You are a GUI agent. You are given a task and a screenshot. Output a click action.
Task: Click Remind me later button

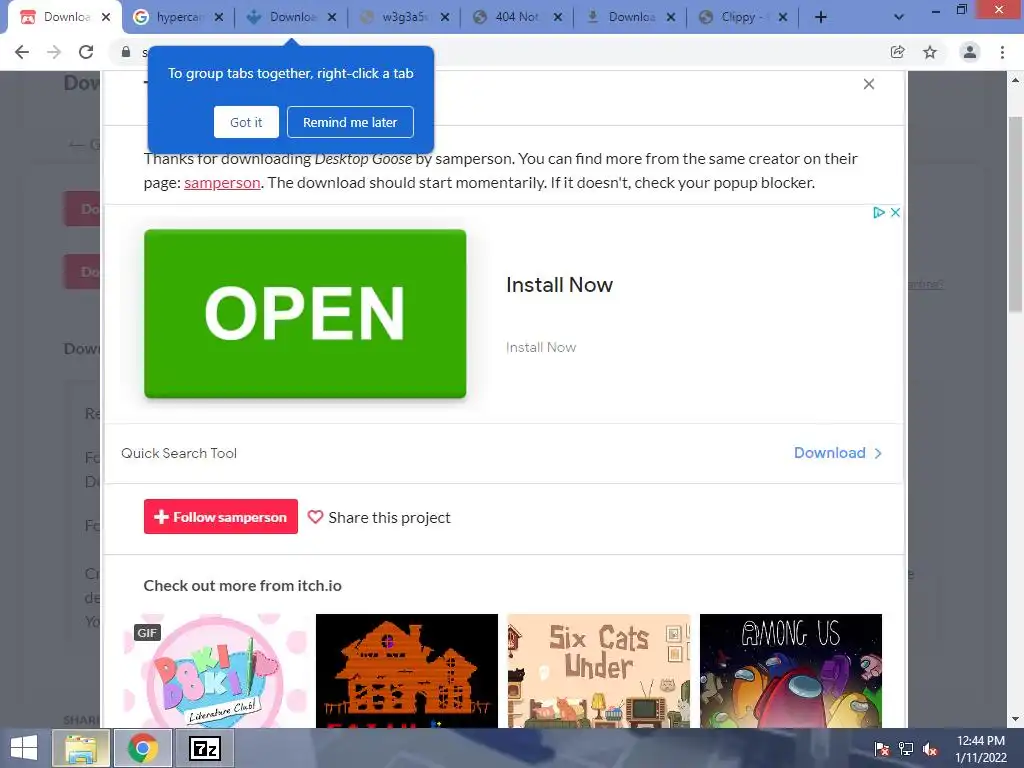point(350,122)
